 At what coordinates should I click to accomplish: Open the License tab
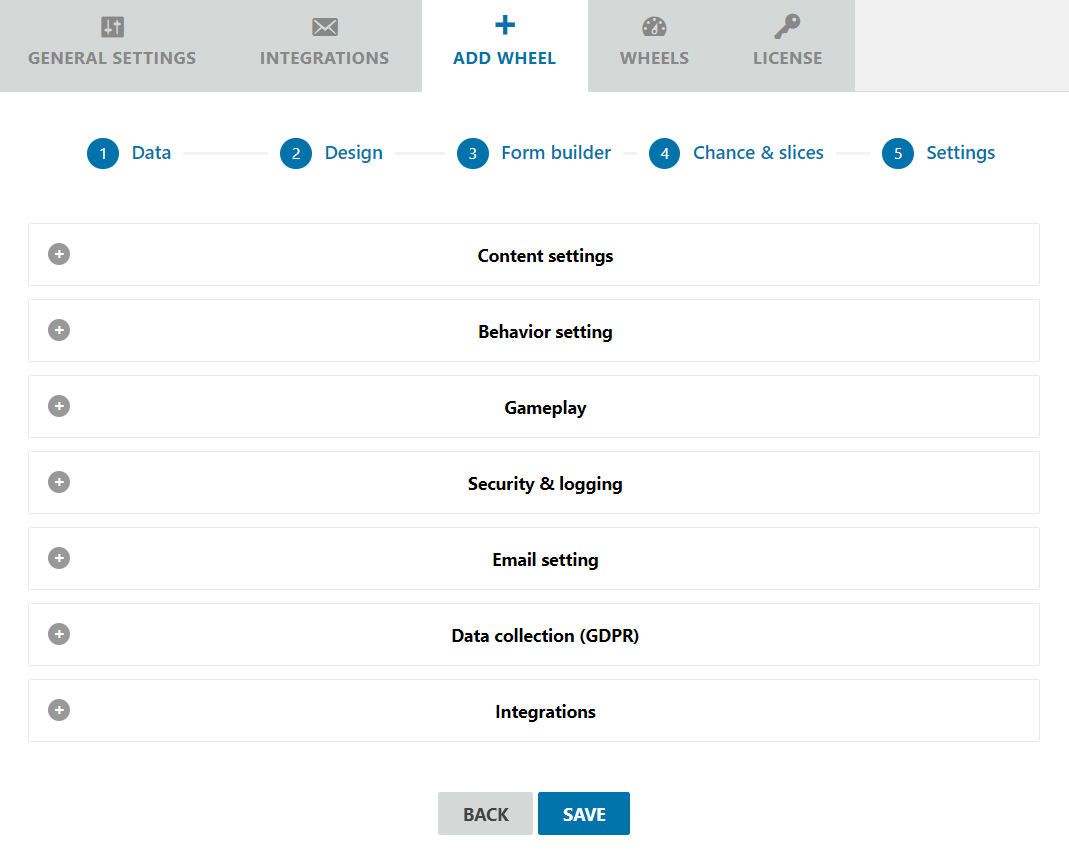tap(787, 46)
